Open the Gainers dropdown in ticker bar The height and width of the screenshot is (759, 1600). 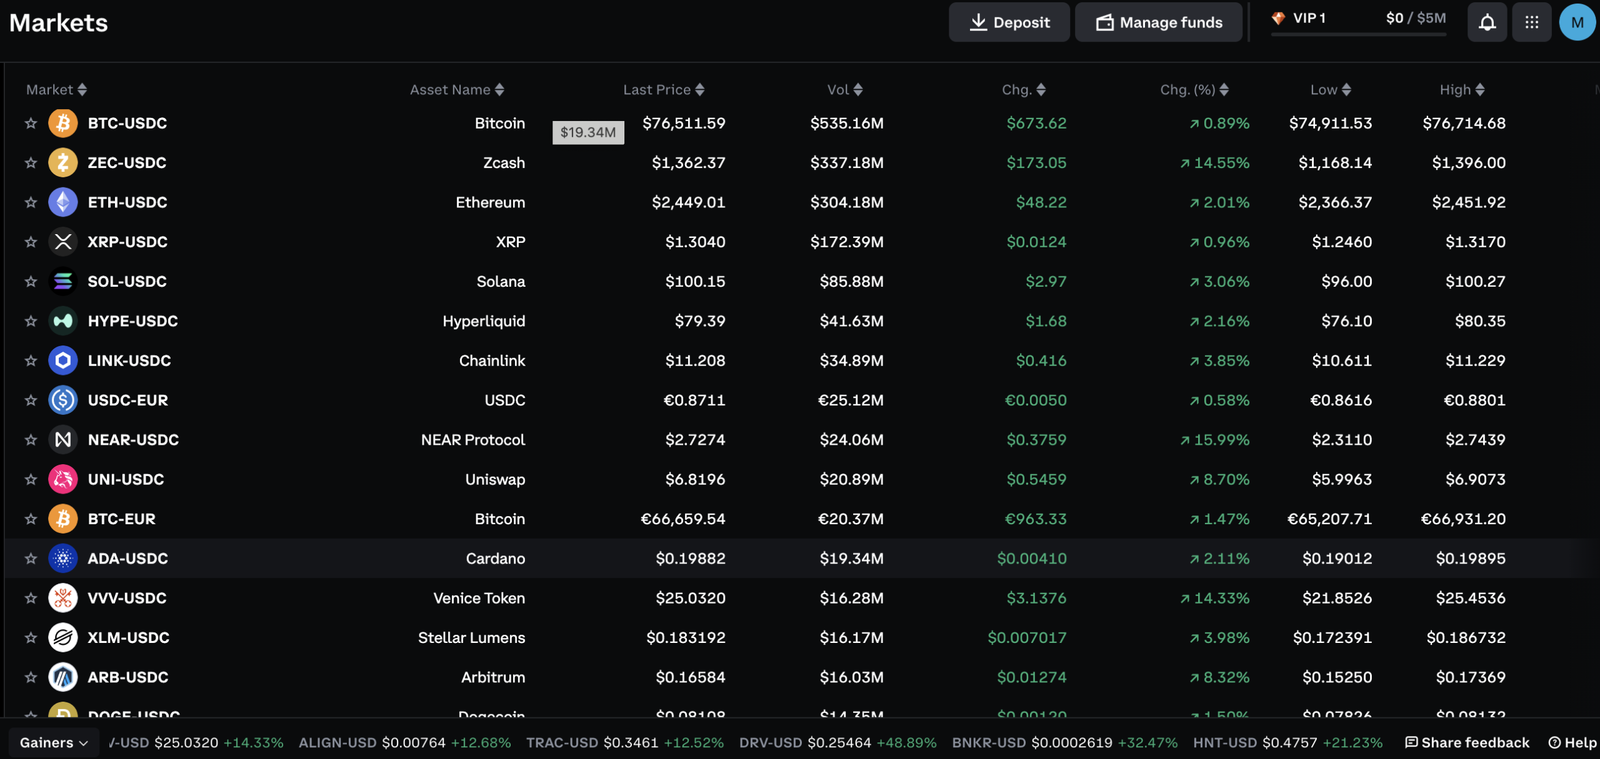(x=54, y=742)
